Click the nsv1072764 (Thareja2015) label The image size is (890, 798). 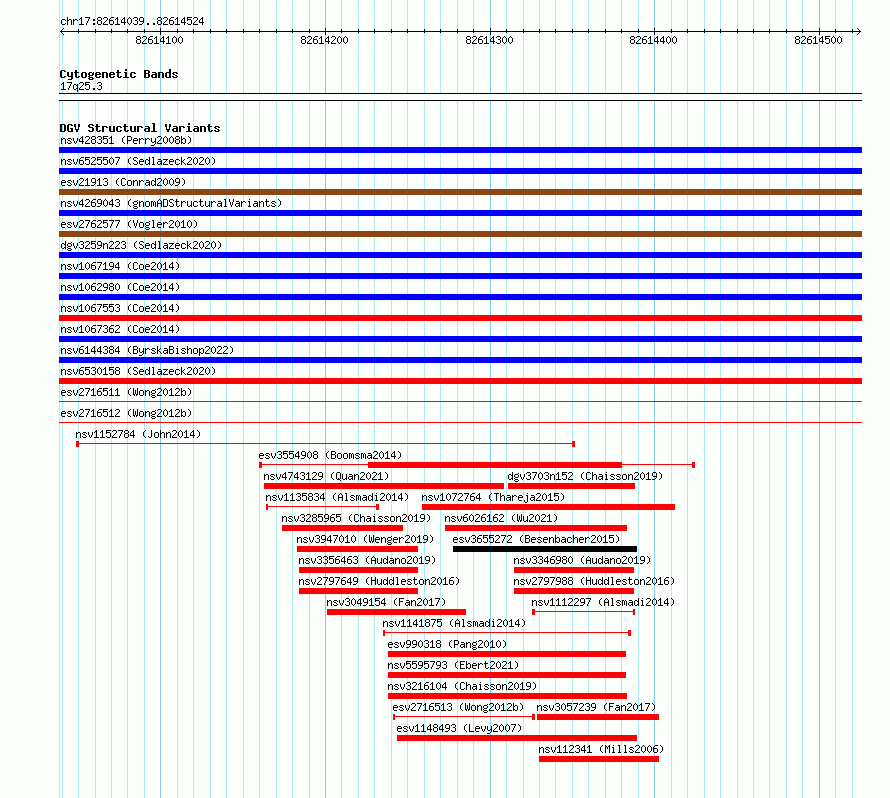point(493,497)
